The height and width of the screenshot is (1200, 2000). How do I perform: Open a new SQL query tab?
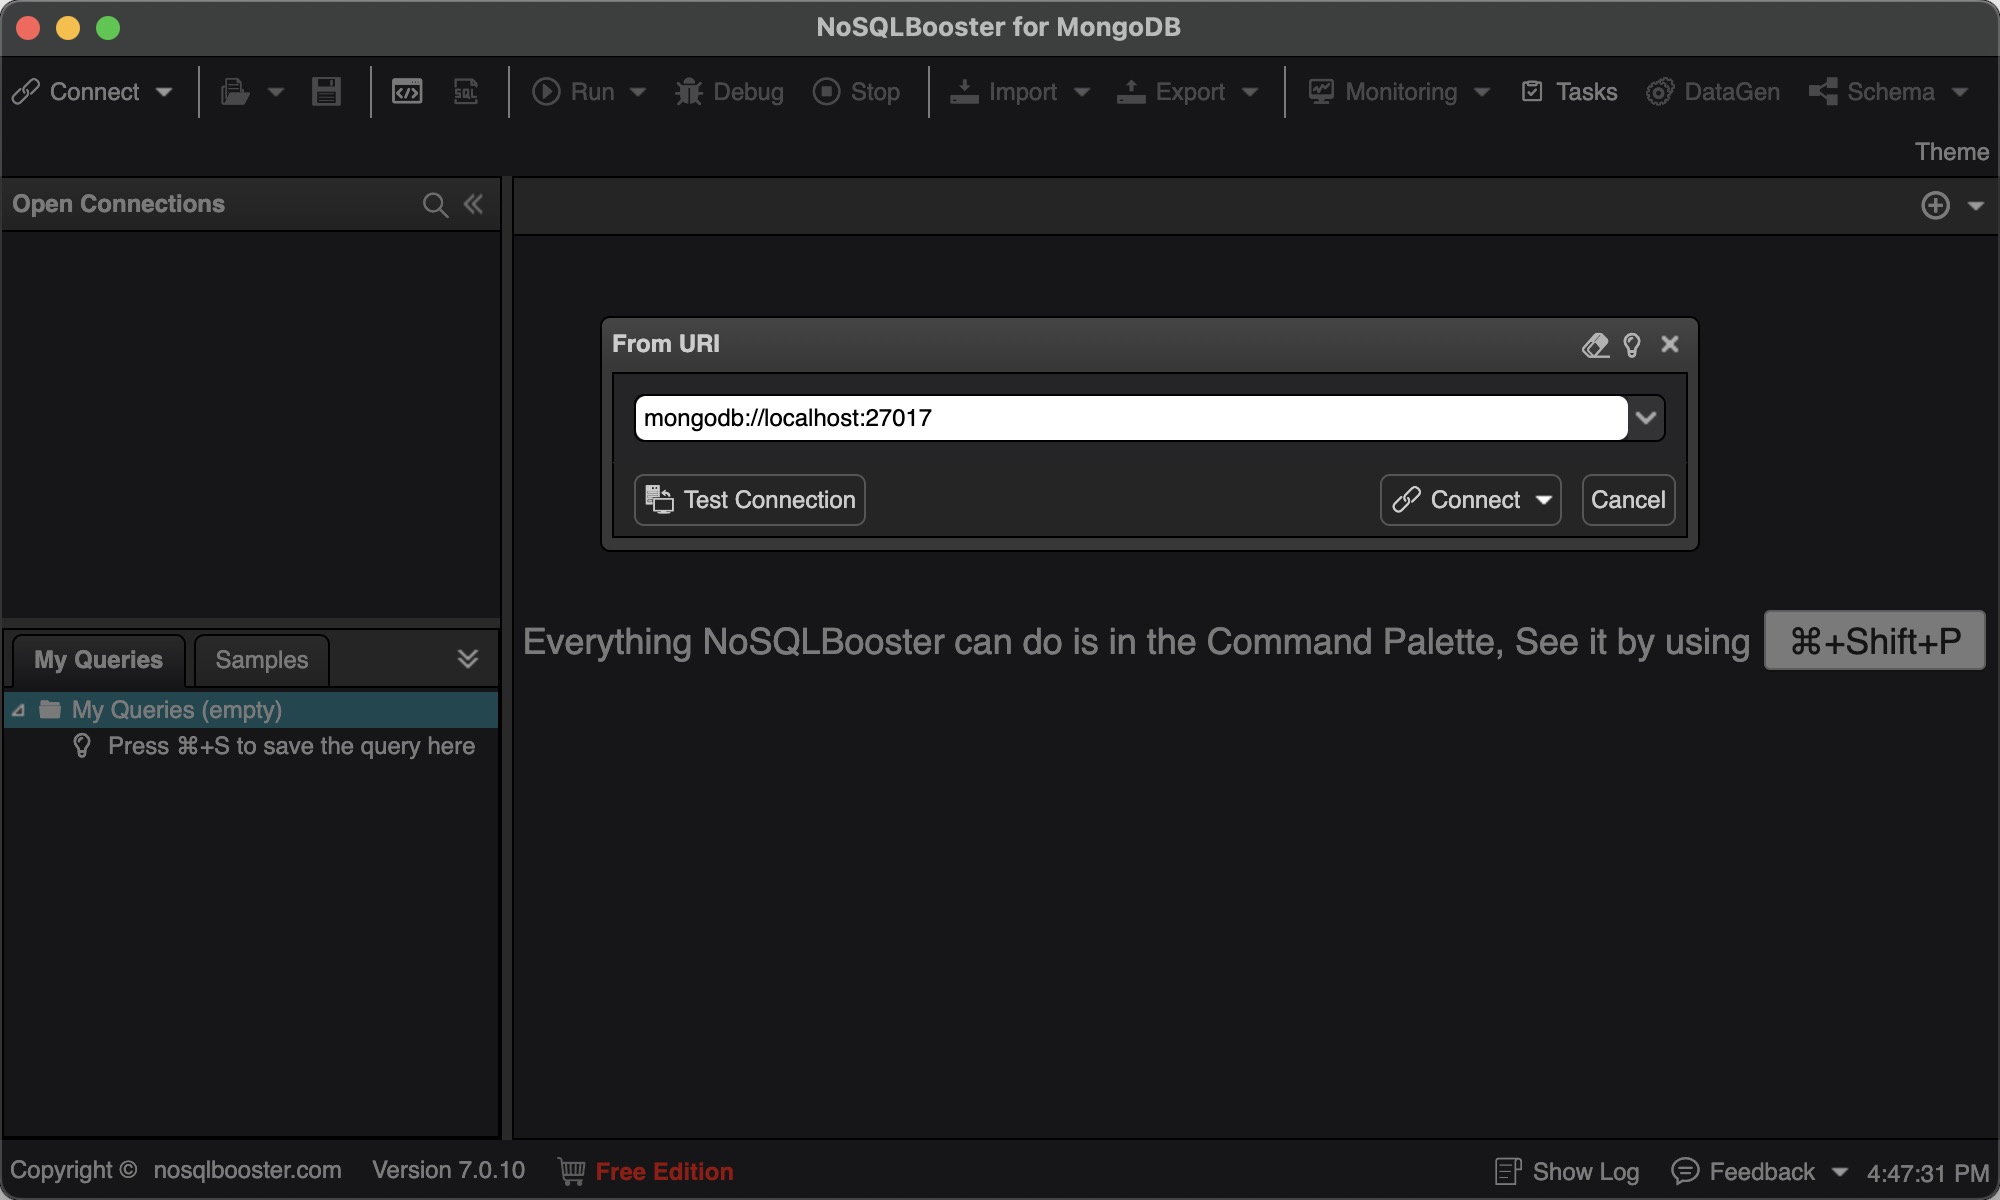(x=465, y=91)
